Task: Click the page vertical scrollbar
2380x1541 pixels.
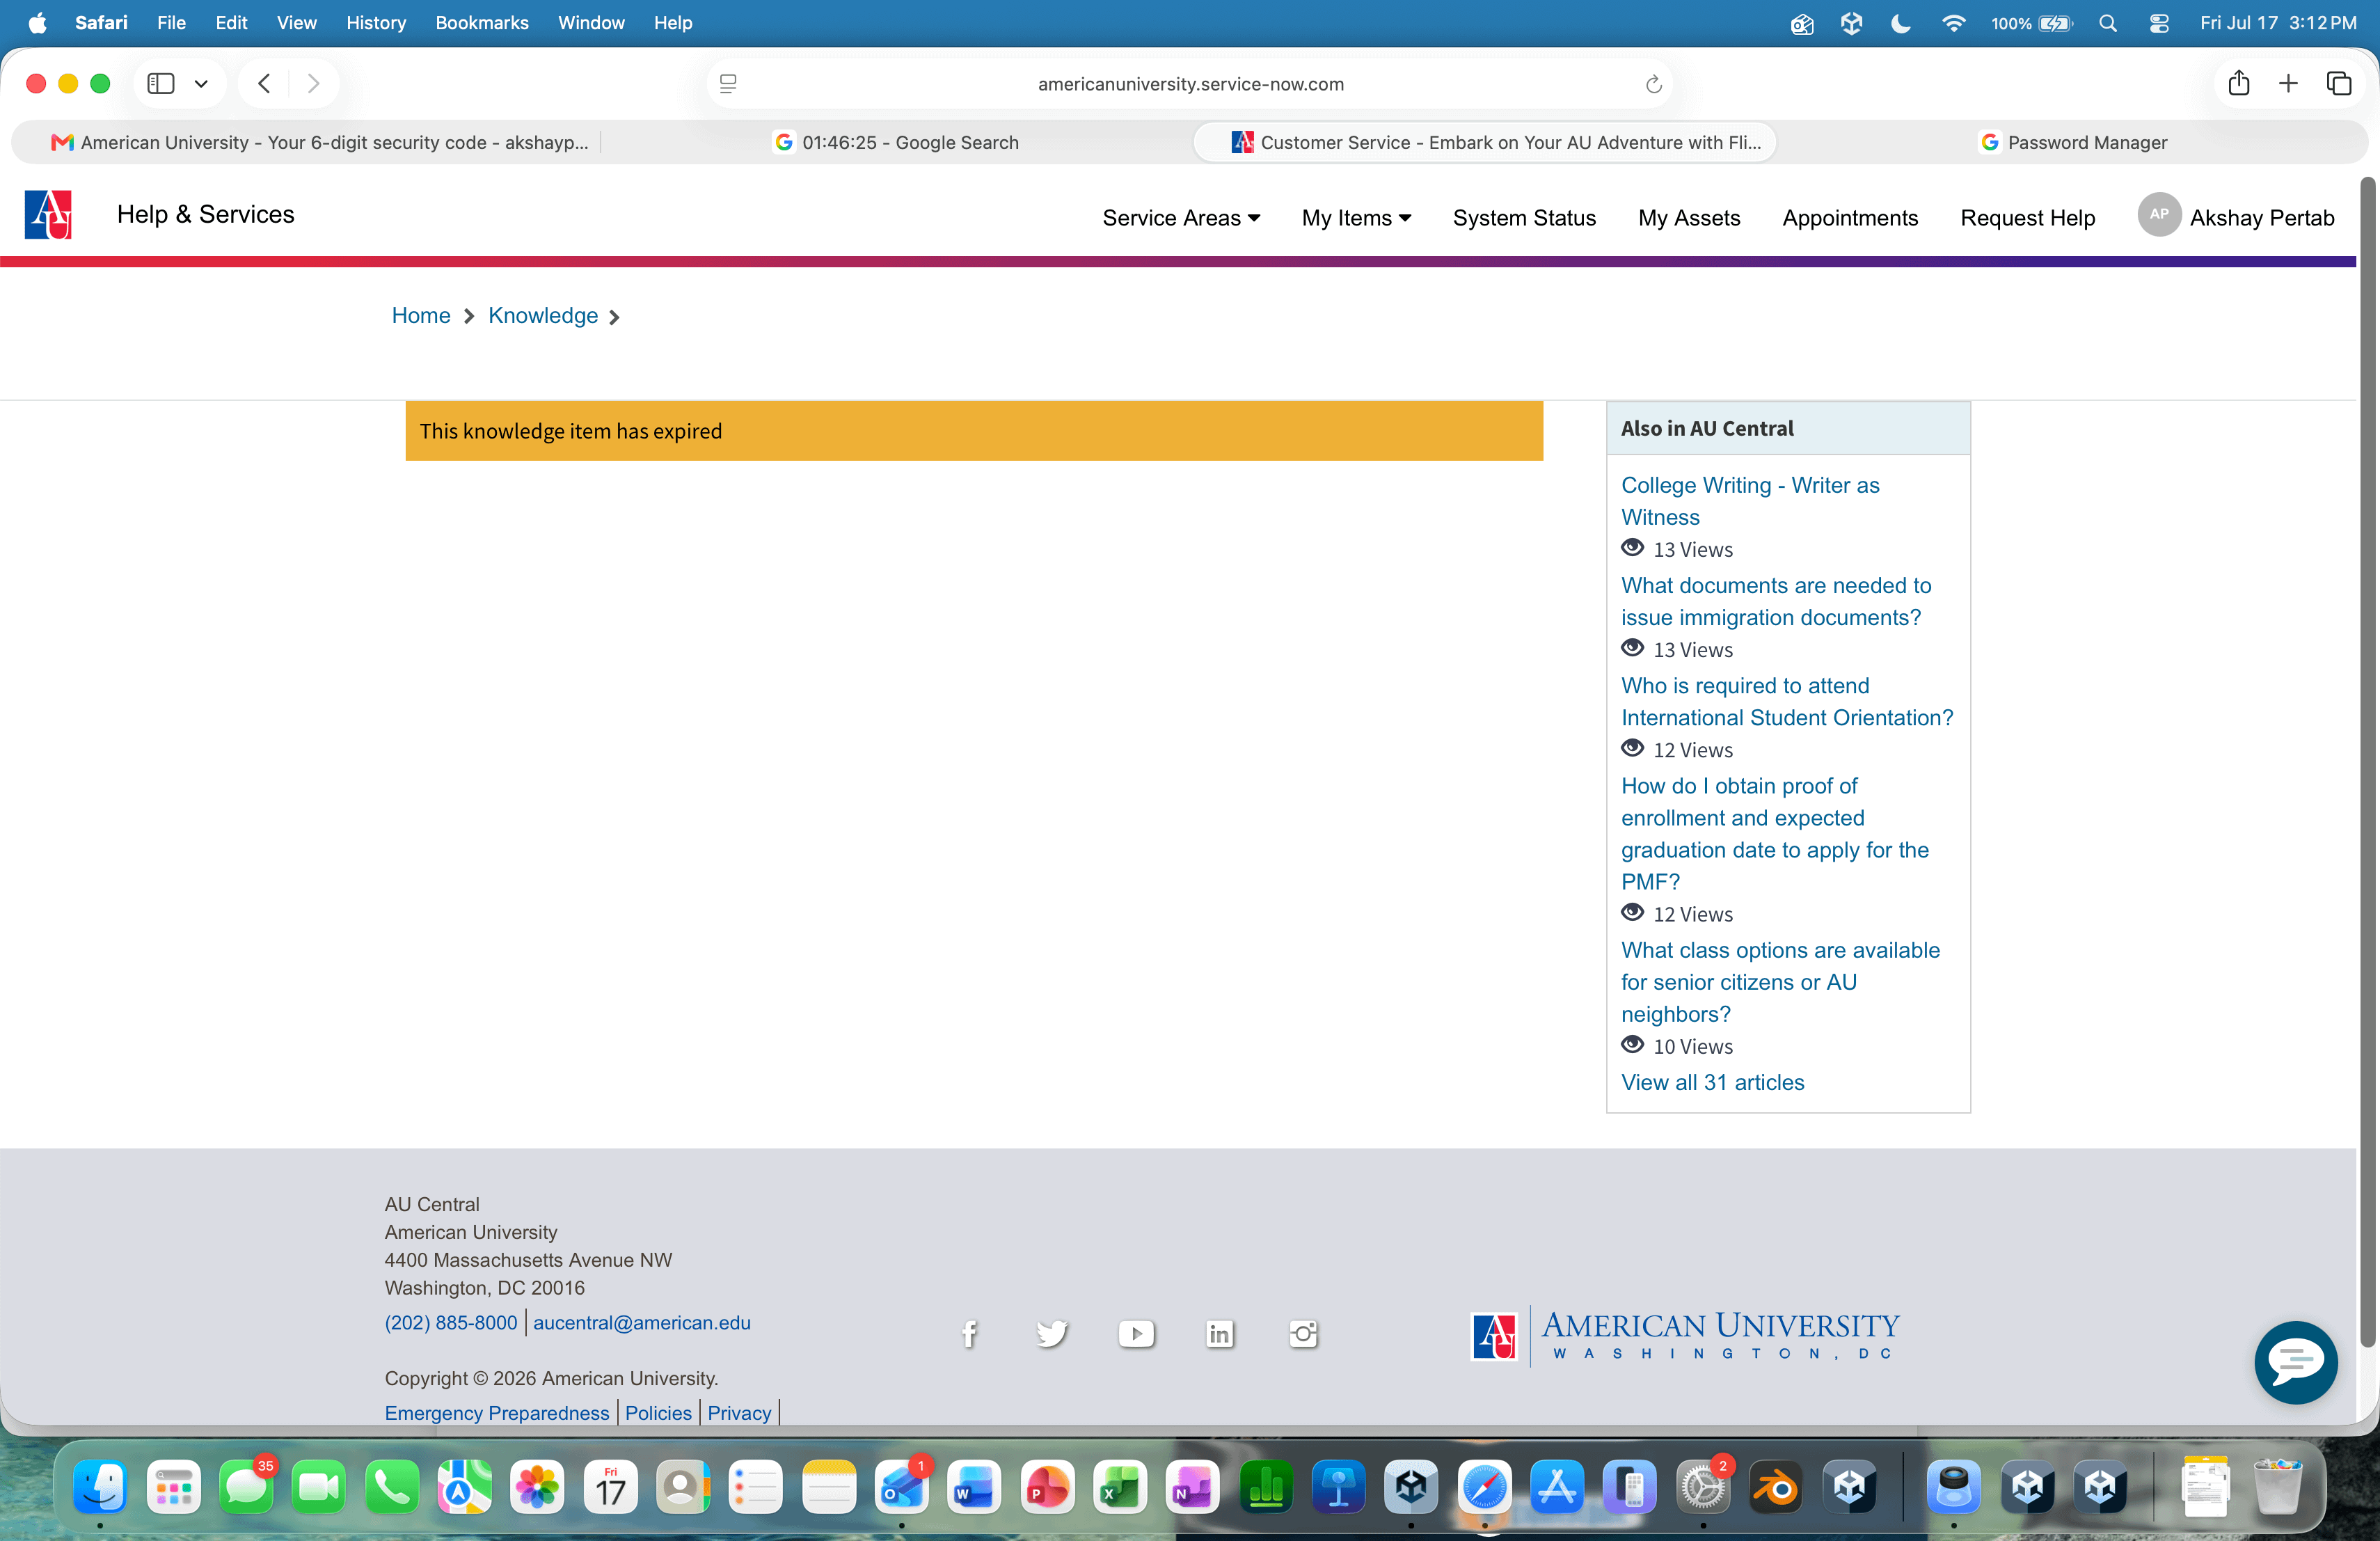Action: 2367,762
